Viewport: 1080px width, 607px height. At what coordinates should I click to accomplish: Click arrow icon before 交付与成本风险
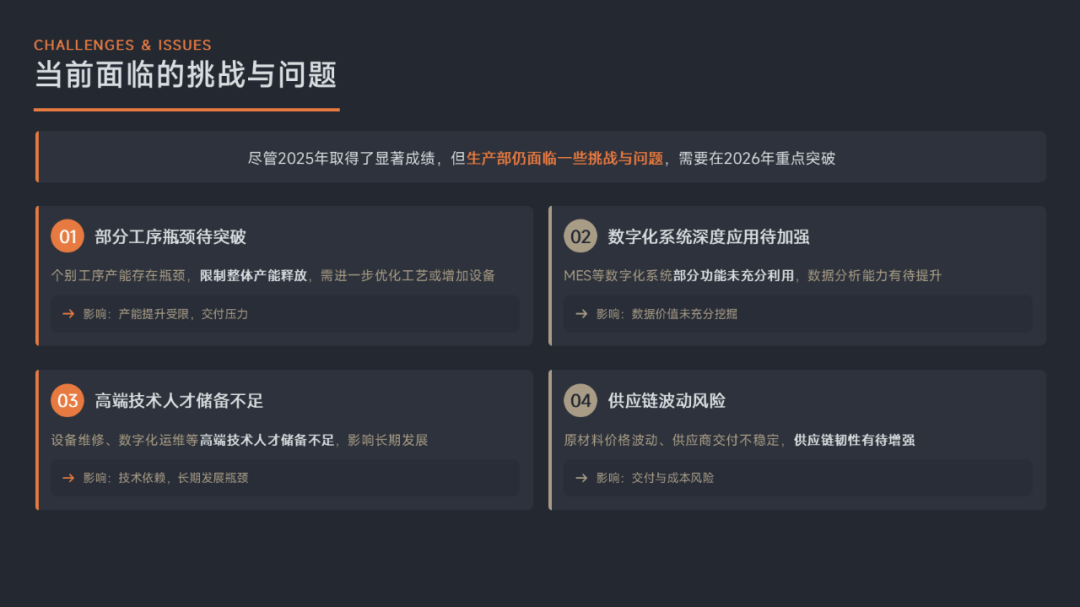(581, 478)
